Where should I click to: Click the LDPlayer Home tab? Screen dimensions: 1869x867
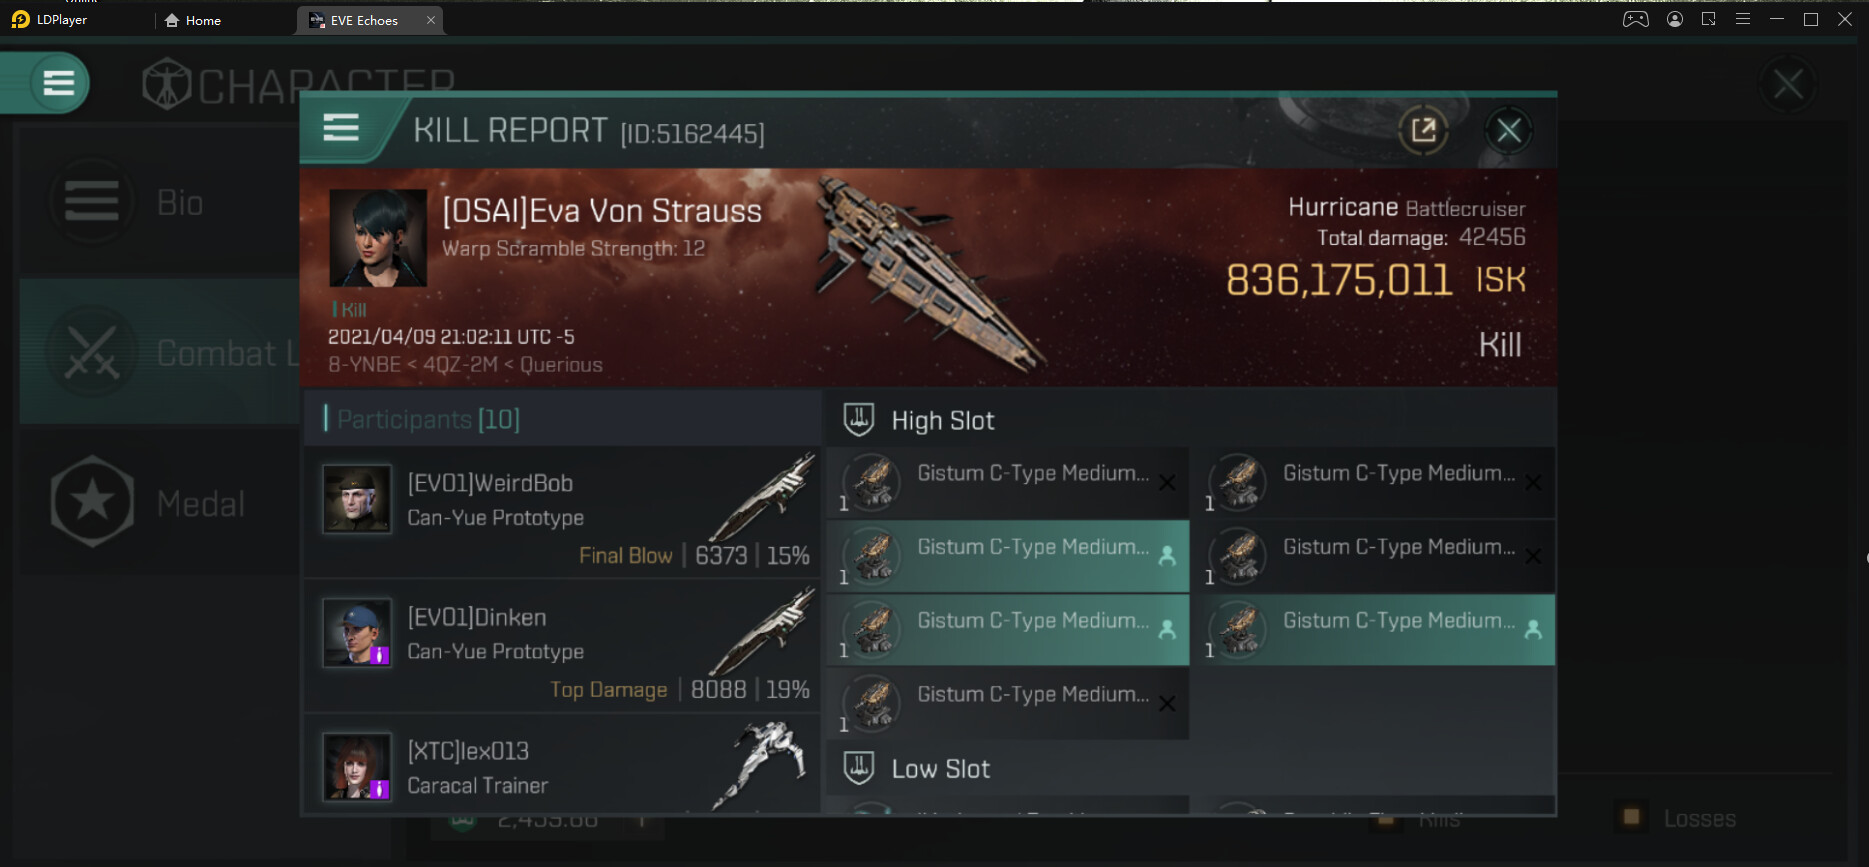[193, 20]
